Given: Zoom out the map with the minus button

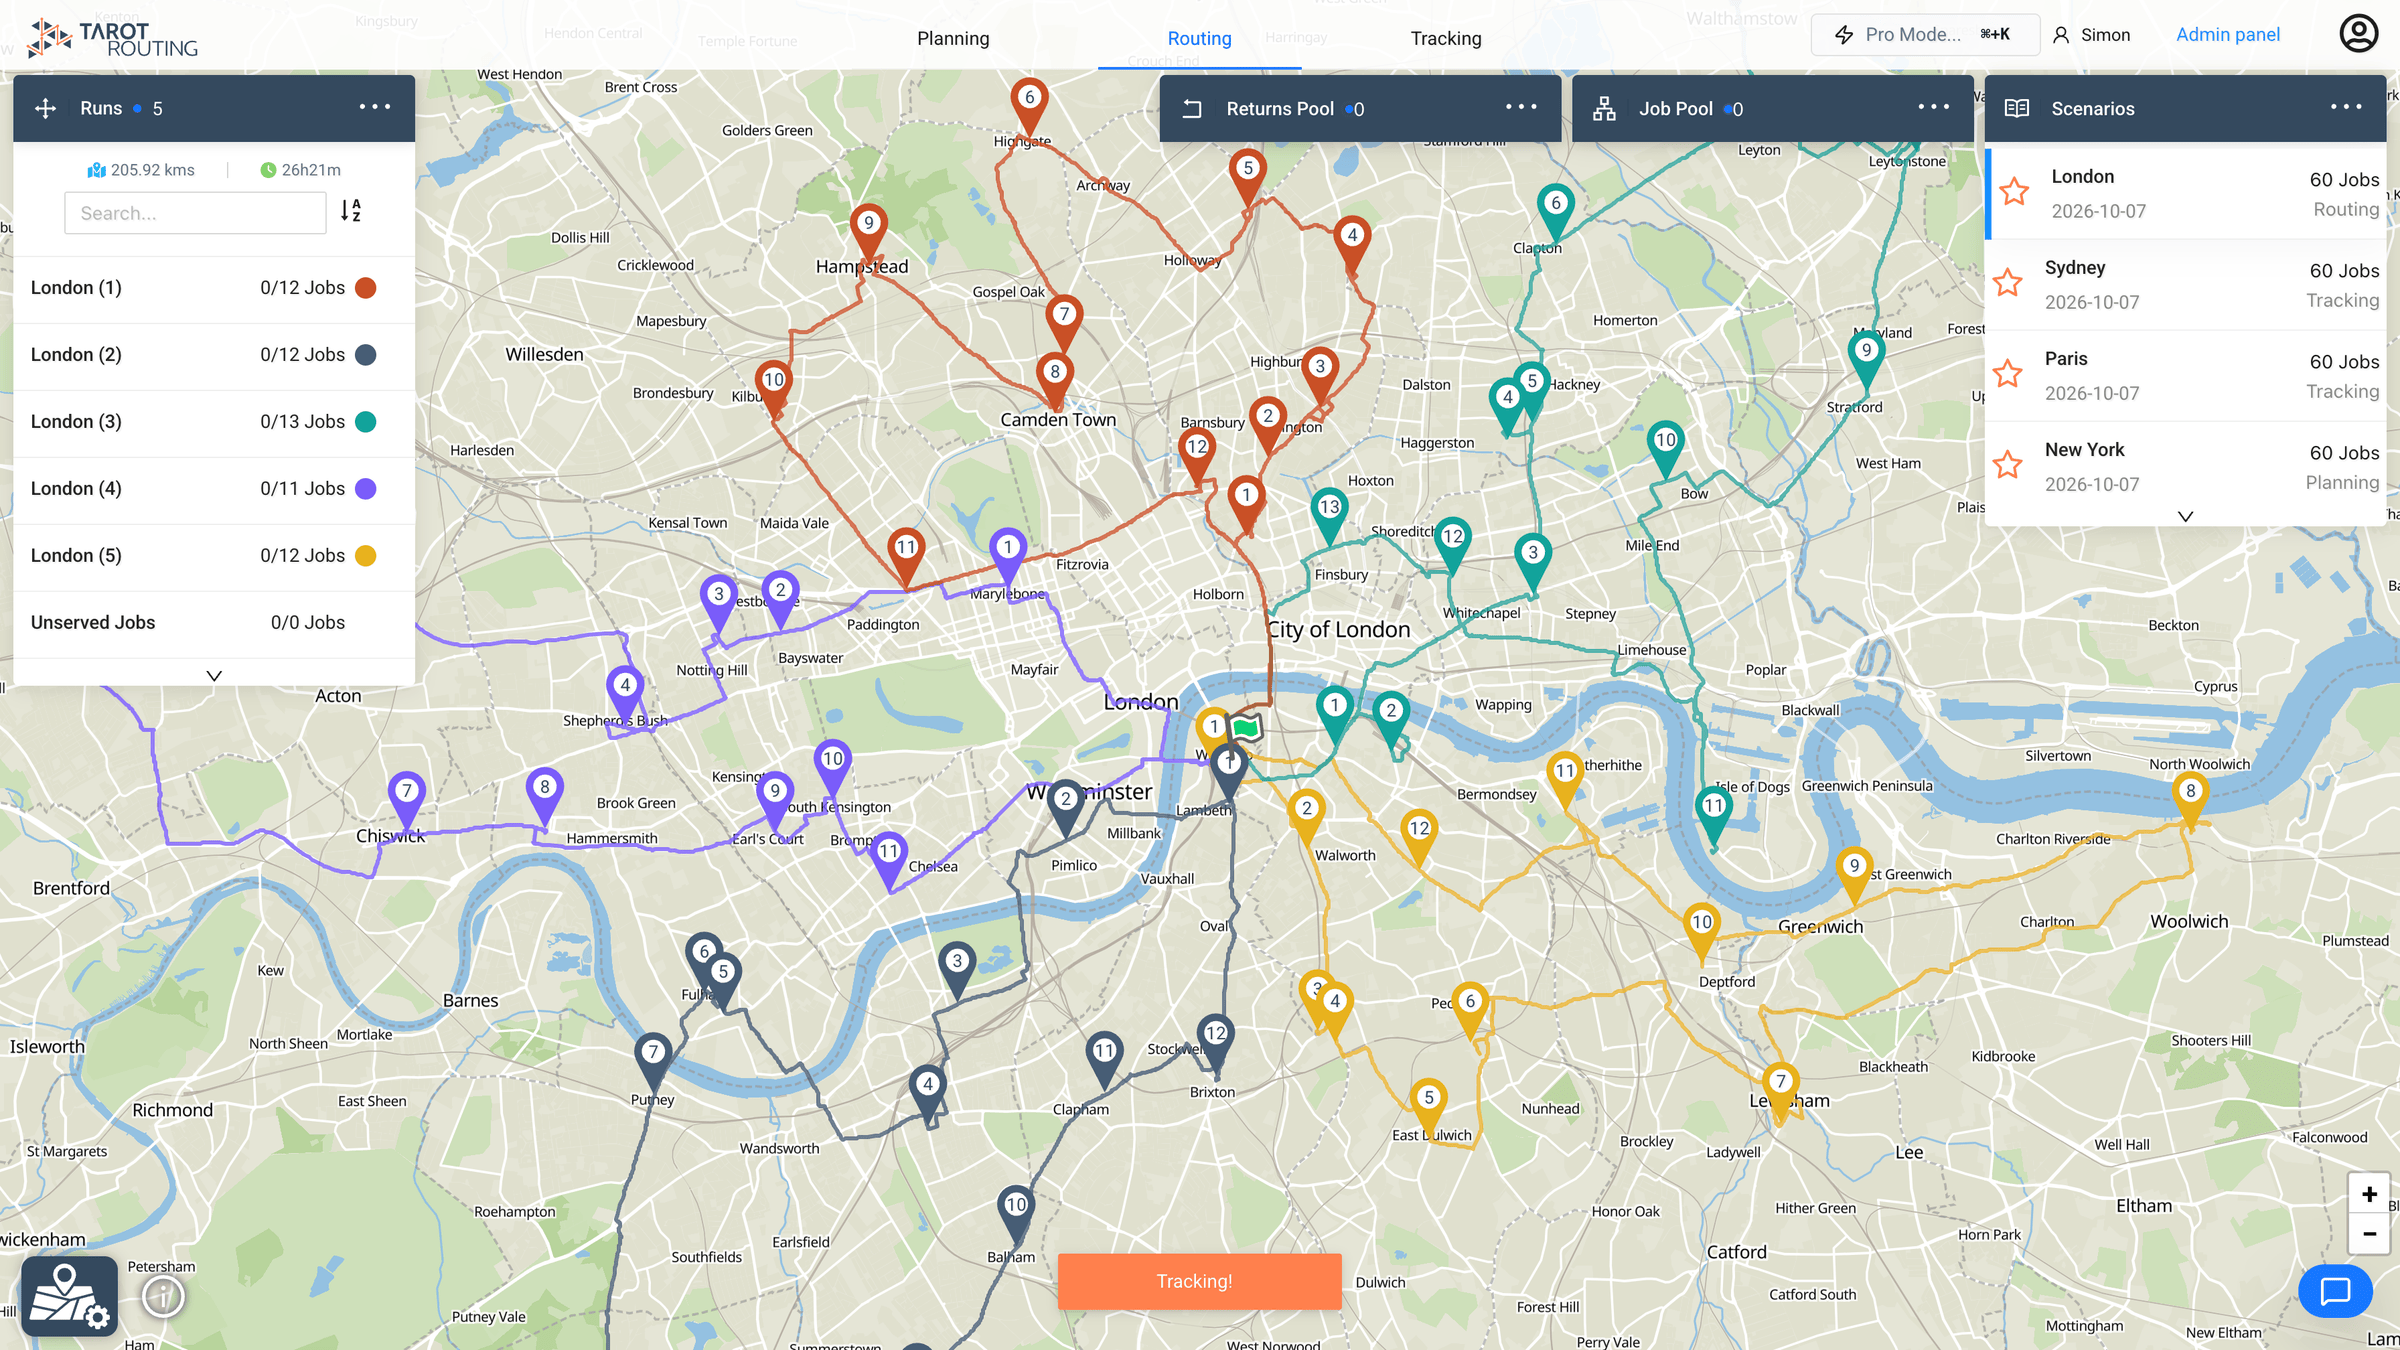Looking at the screenshot, I should point(2369,1234).
